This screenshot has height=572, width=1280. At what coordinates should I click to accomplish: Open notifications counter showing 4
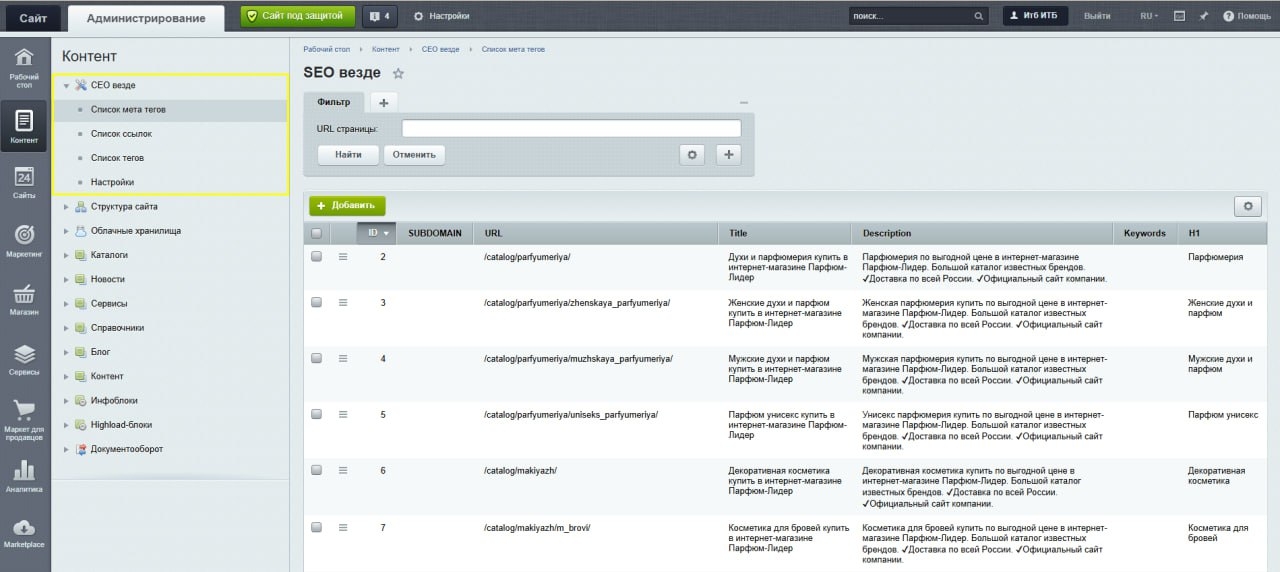(378, 16)
